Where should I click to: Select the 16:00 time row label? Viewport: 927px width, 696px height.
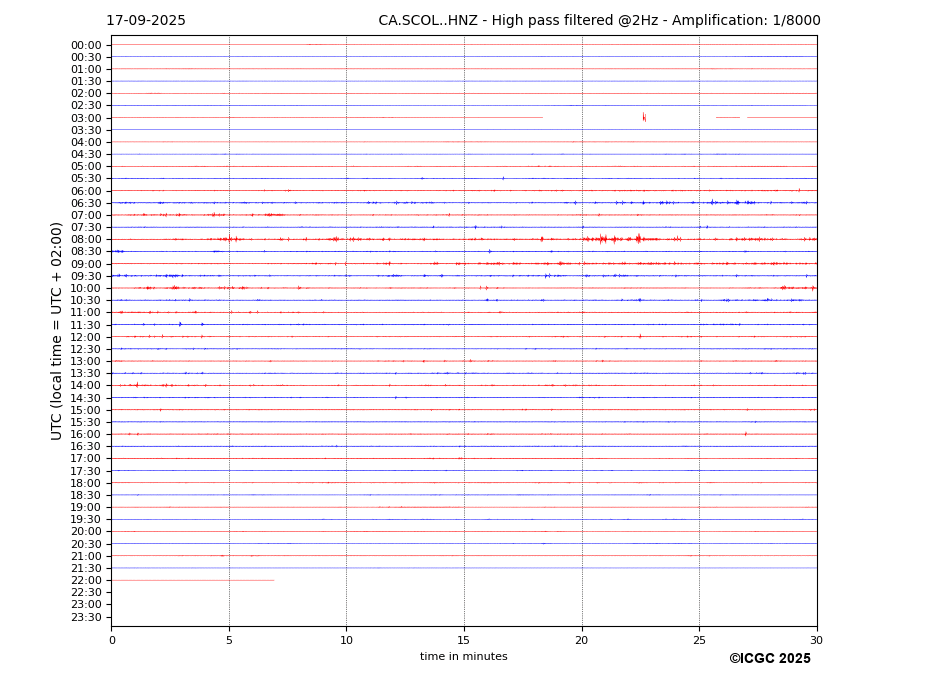coord(86,435)
